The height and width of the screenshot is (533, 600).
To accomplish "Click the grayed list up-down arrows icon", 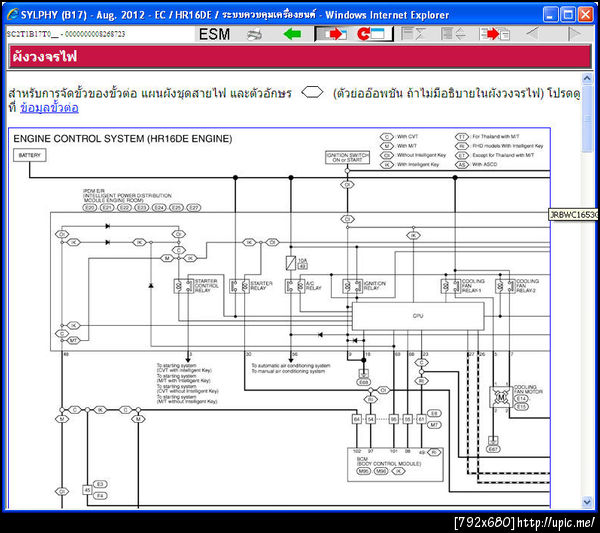I will click(x=453, y=34).
